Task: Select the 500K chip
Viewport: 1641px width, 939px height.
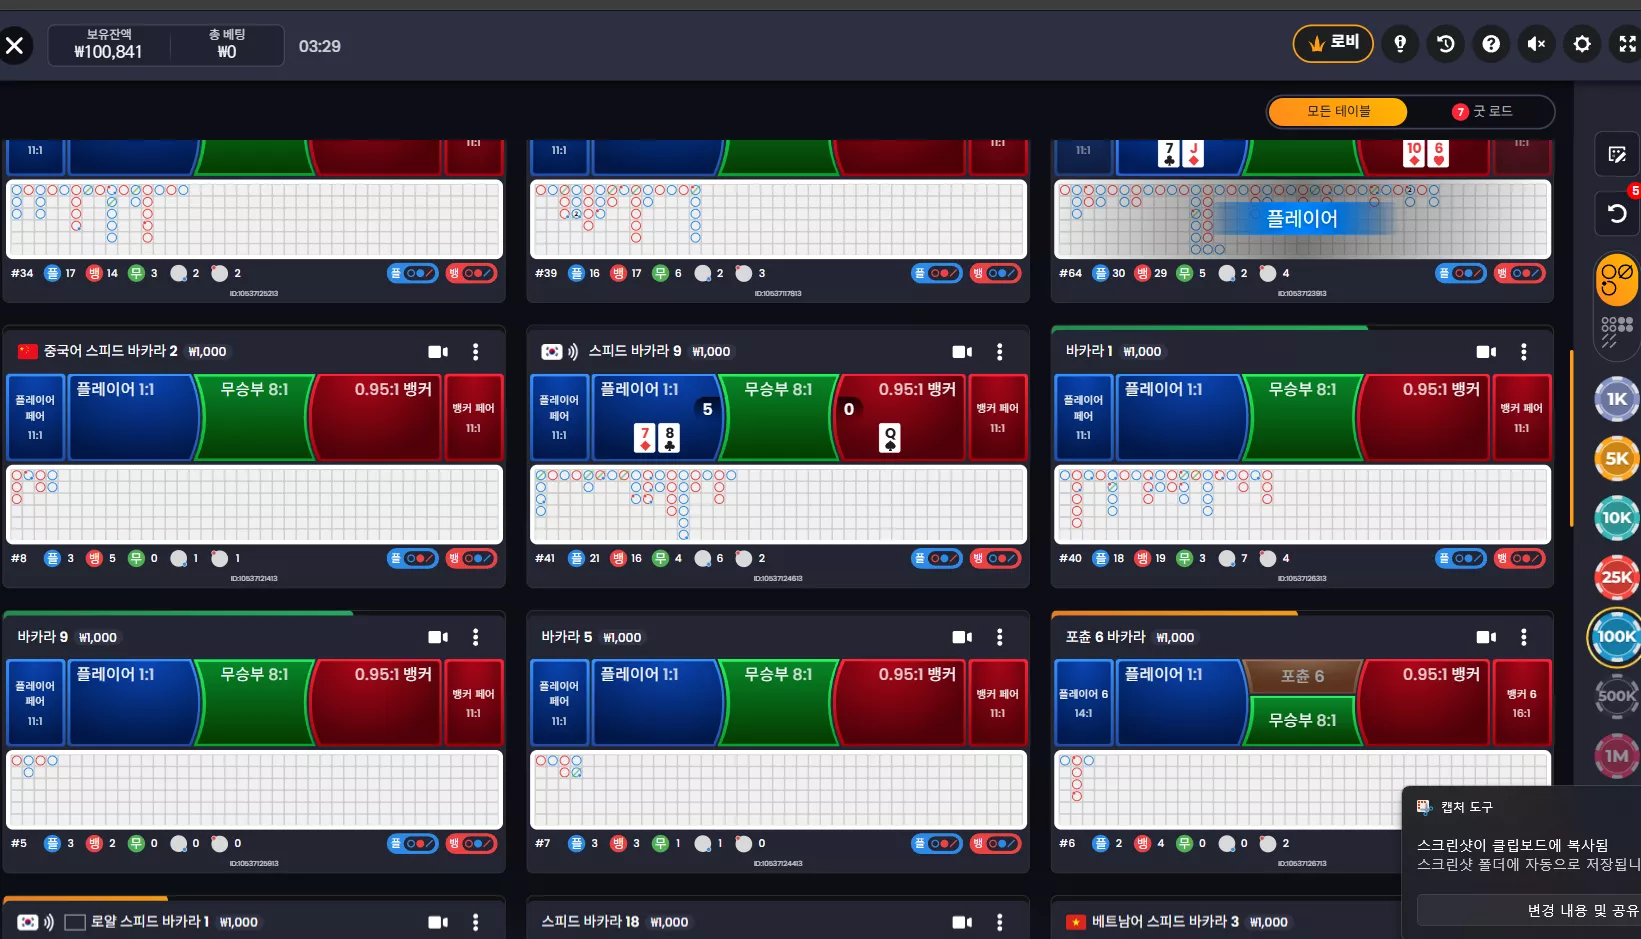Action: point(1617,696)
